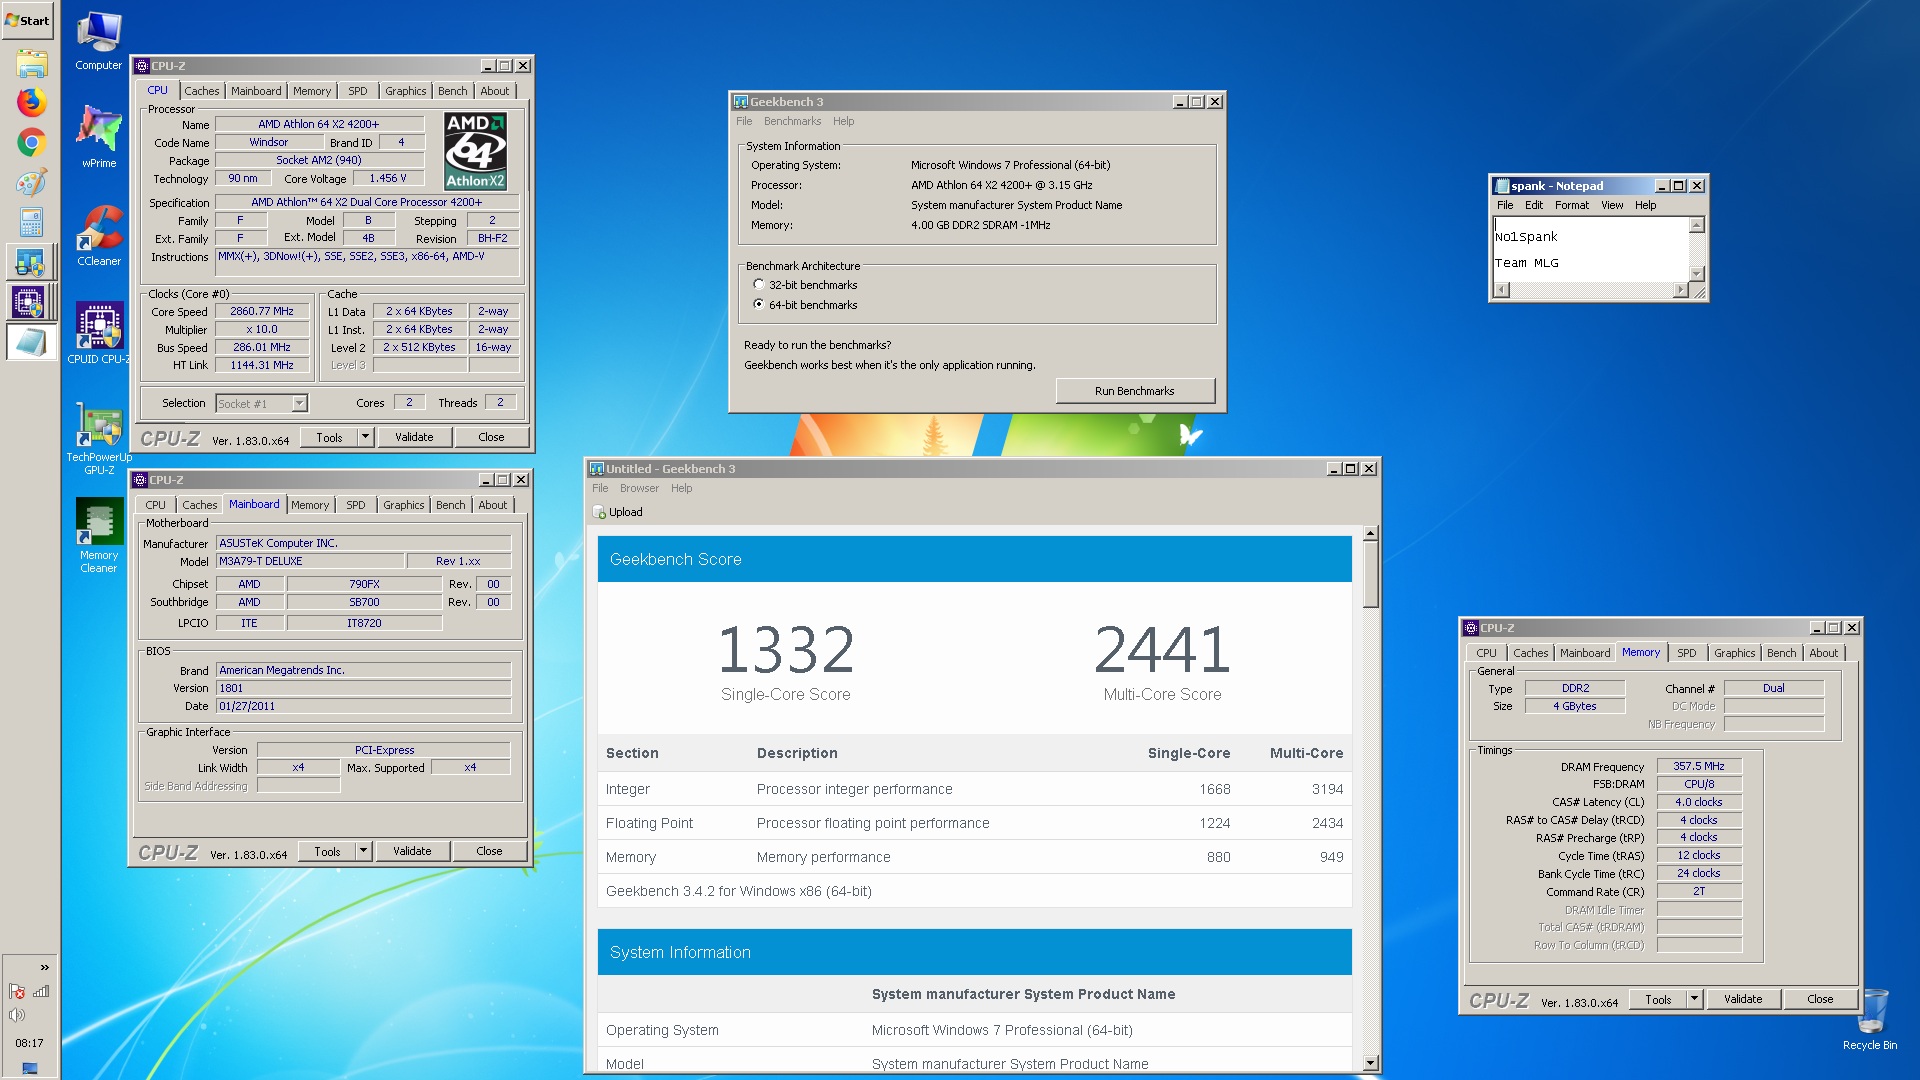
Task: Open Format menu in Notepad
Action: (x=1571, y=205)
